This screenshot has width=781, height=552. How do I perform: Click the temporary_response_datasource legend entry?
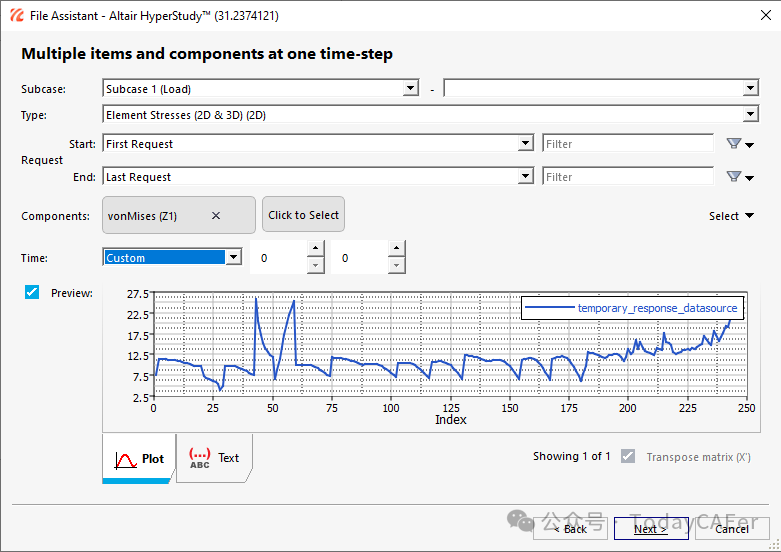point(633,308)
